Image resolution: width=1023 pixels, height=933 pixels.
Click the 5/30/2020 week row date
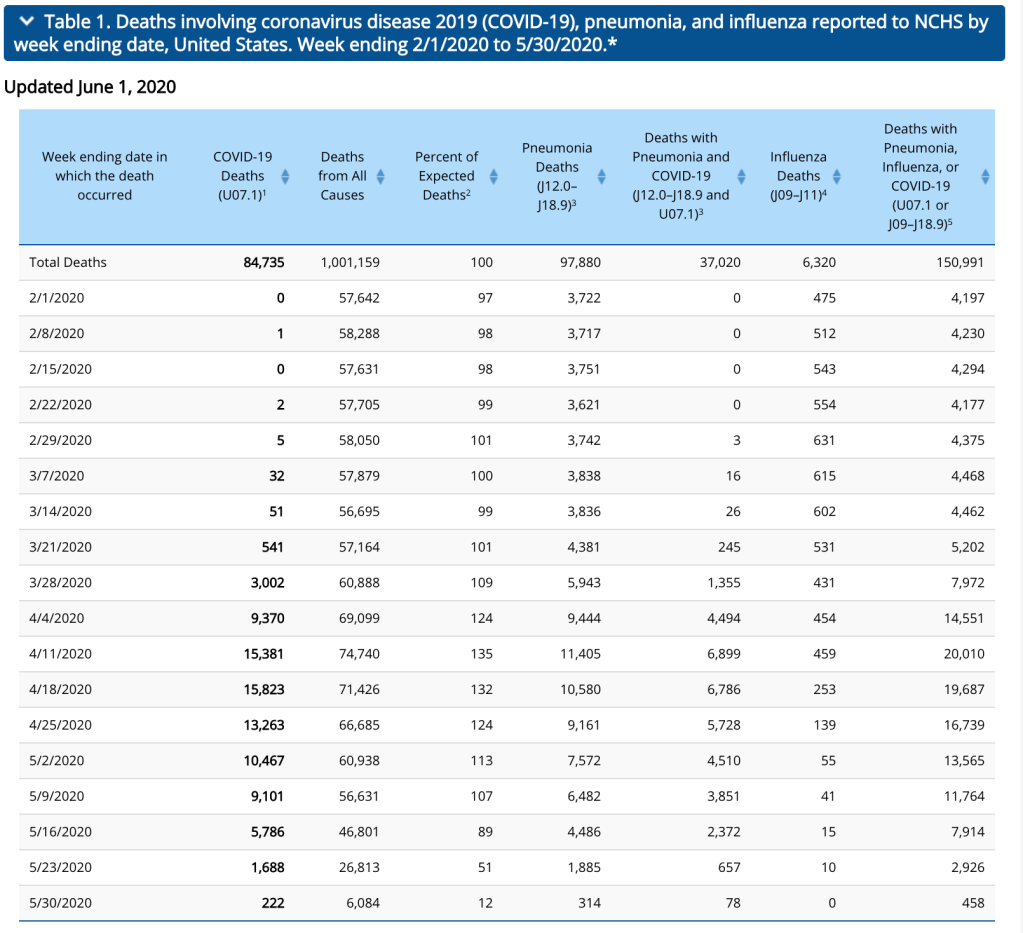pyautogui.click(x=61, y=903)
